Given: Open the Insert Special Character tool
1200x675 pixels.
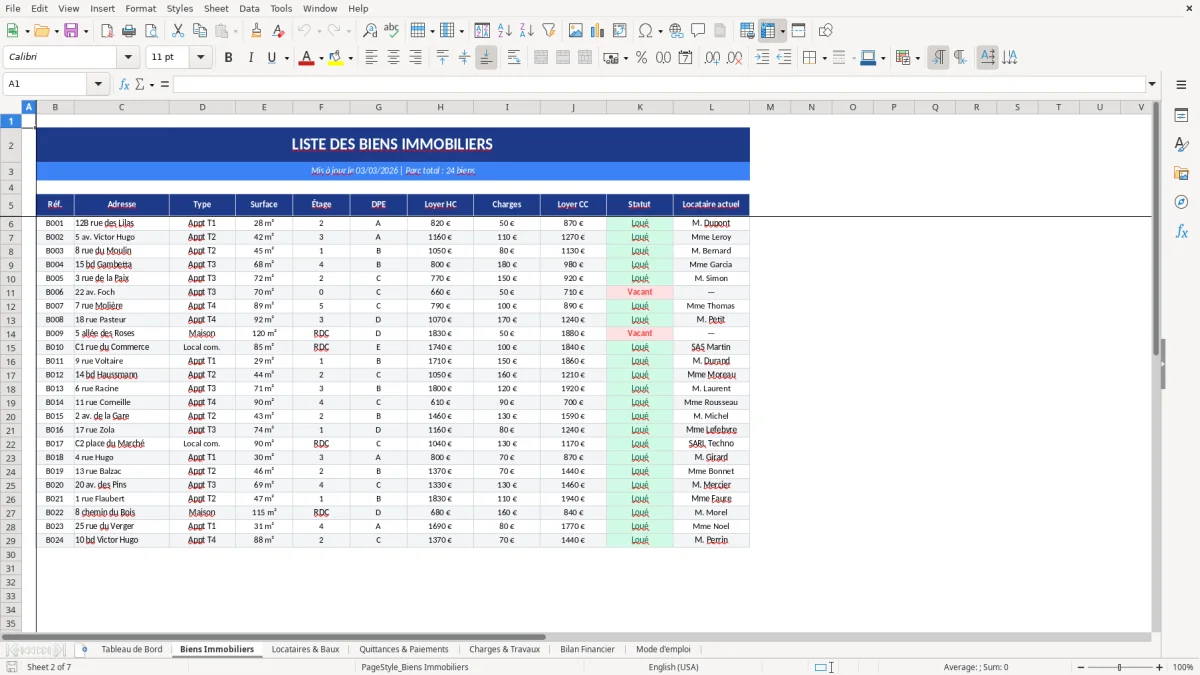Looking at the screenshot, I should point(645,30).
